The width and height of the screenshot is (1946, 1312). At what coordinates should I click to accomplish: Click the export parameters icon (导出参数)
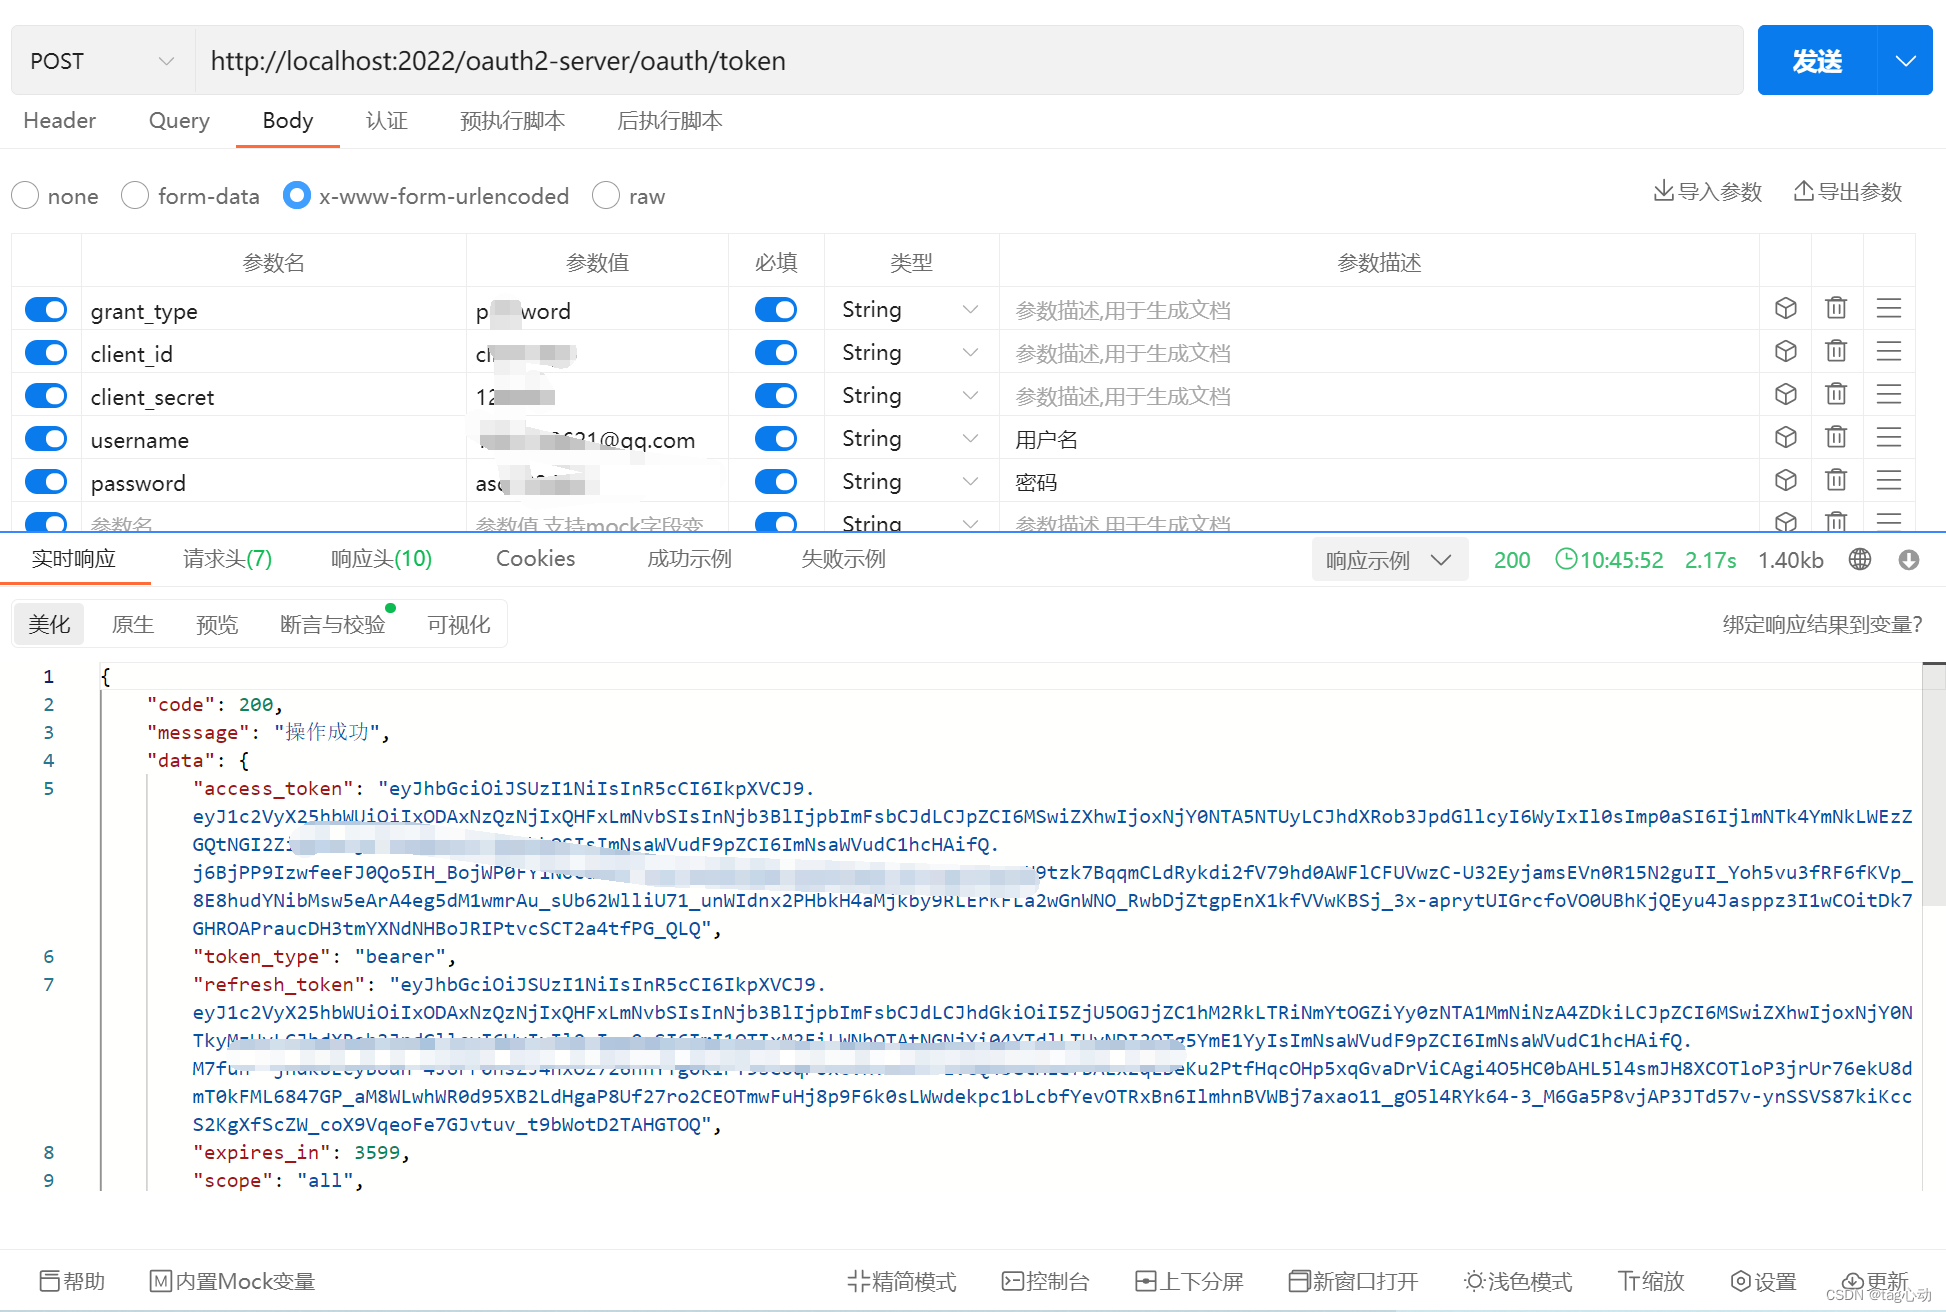(1803, 192)
